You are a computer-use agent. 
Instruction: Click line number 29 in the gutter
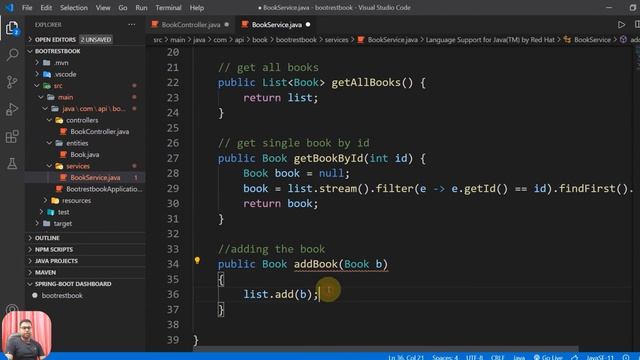click(173, 189)
